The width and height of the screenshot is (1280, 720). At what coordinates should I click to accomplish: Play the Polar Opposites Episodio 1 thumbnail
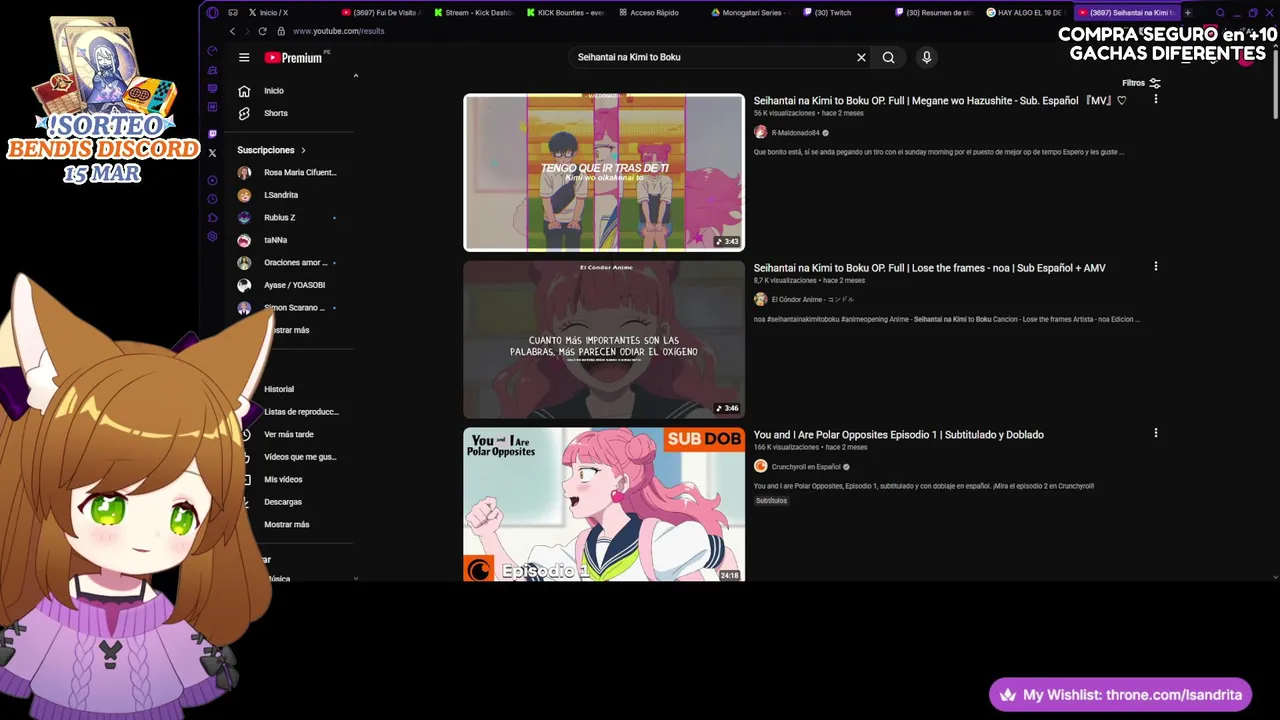point(604,504)
